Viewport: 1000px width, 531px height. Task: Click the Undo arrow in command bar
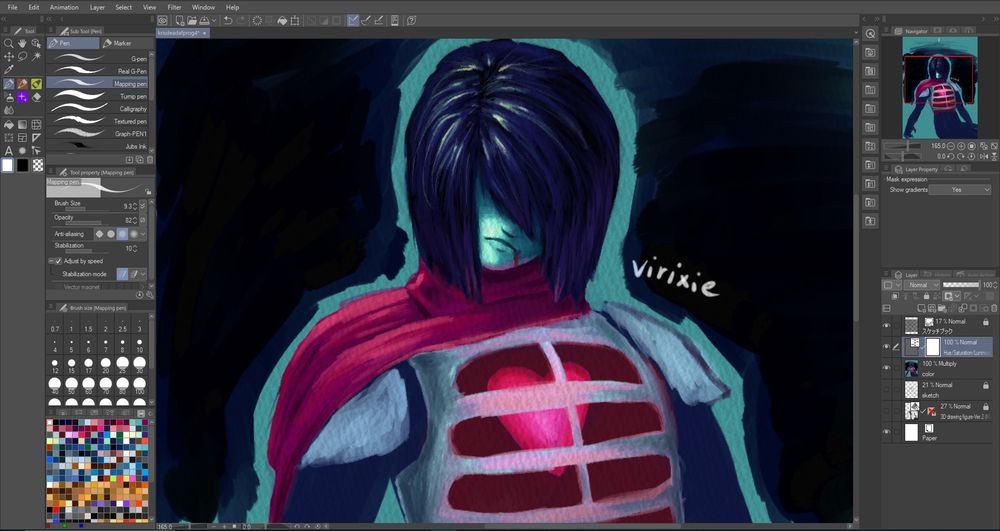(228, 21)
